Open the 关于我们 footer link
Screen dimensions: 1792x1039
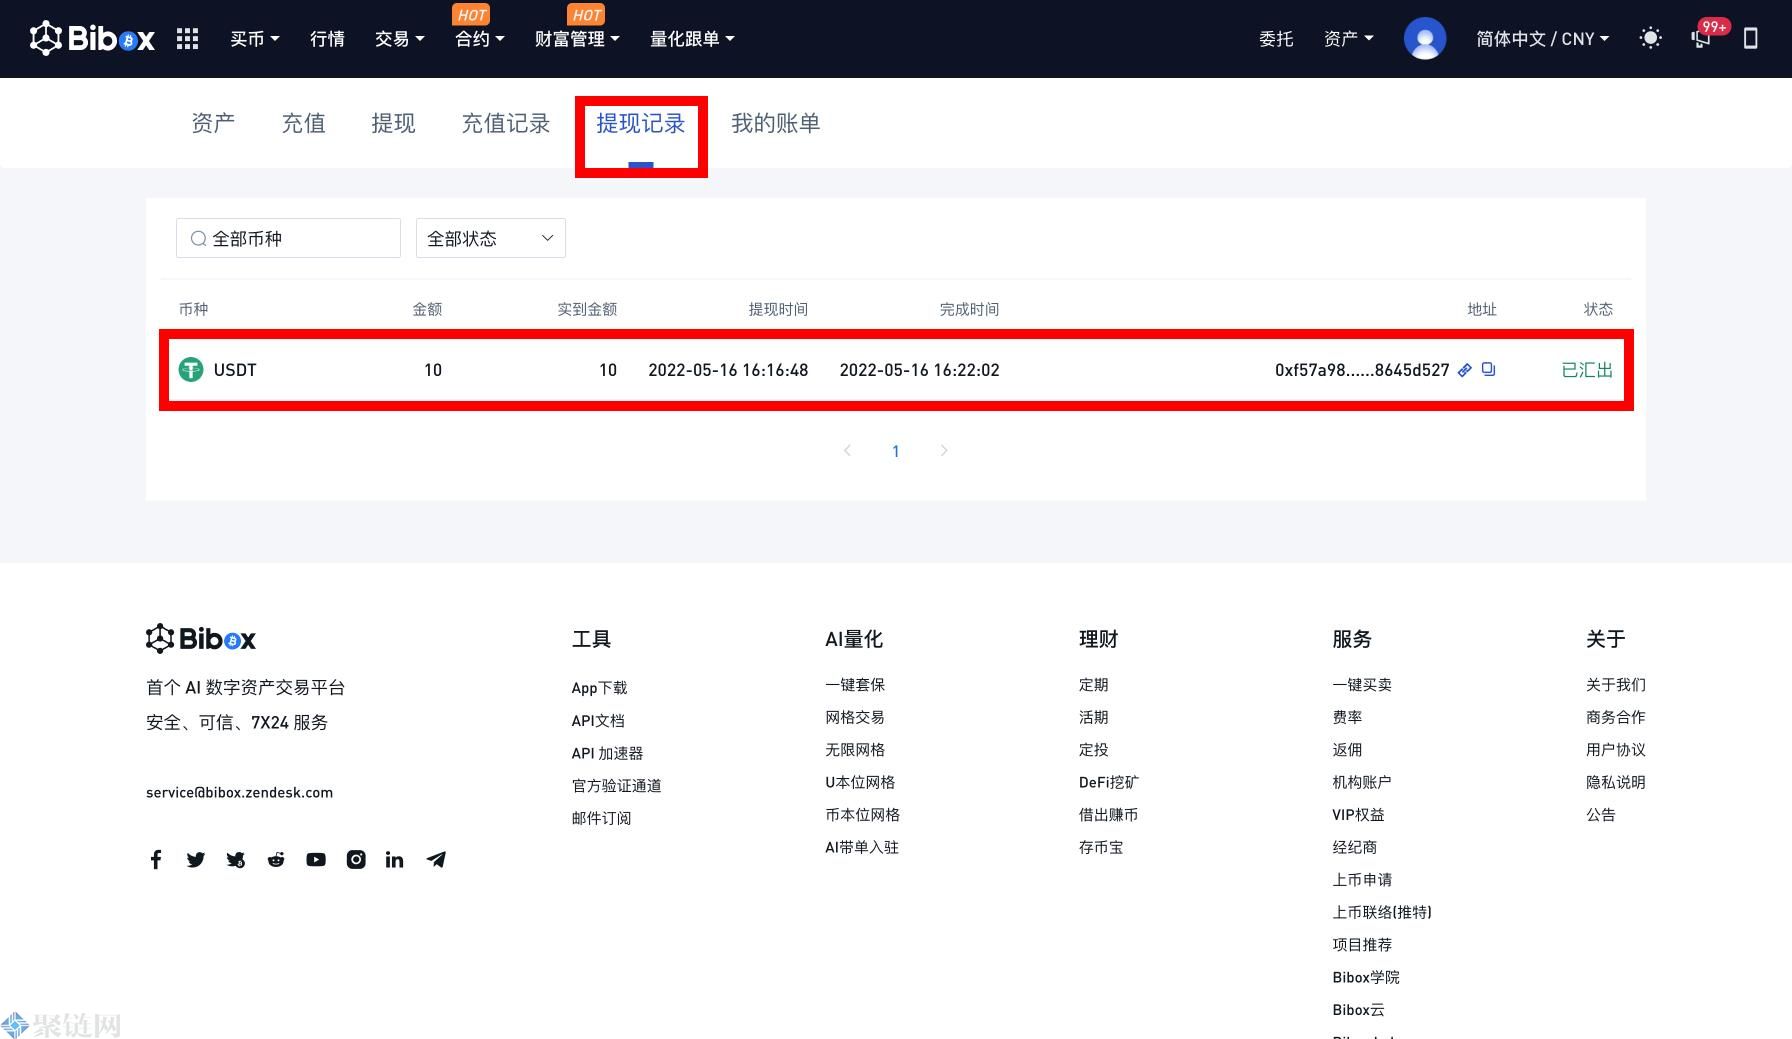[1615, 684]
